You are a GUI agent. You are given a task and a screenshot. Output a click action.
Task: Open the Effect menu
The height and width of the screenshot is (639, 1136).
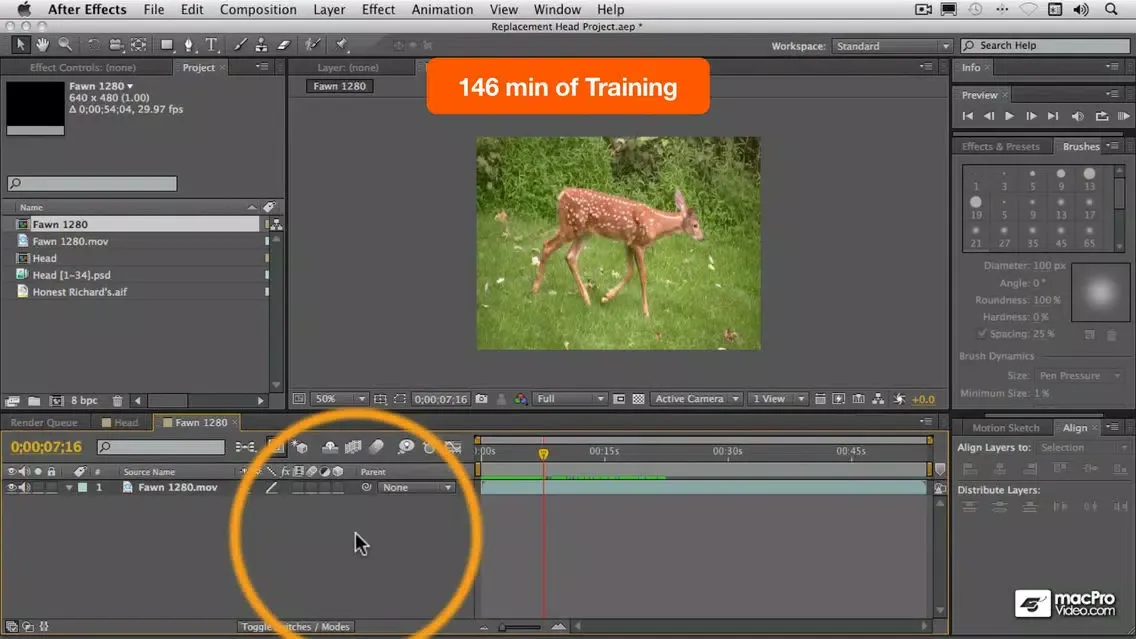point(378,9)
